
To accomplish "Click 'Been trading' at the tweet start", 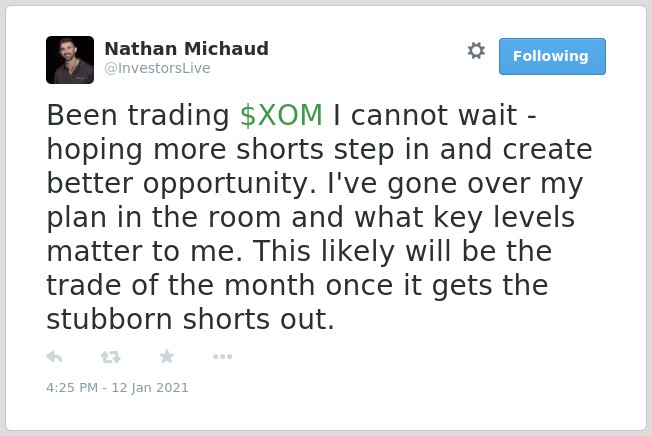I will click(x=138, y=116).
